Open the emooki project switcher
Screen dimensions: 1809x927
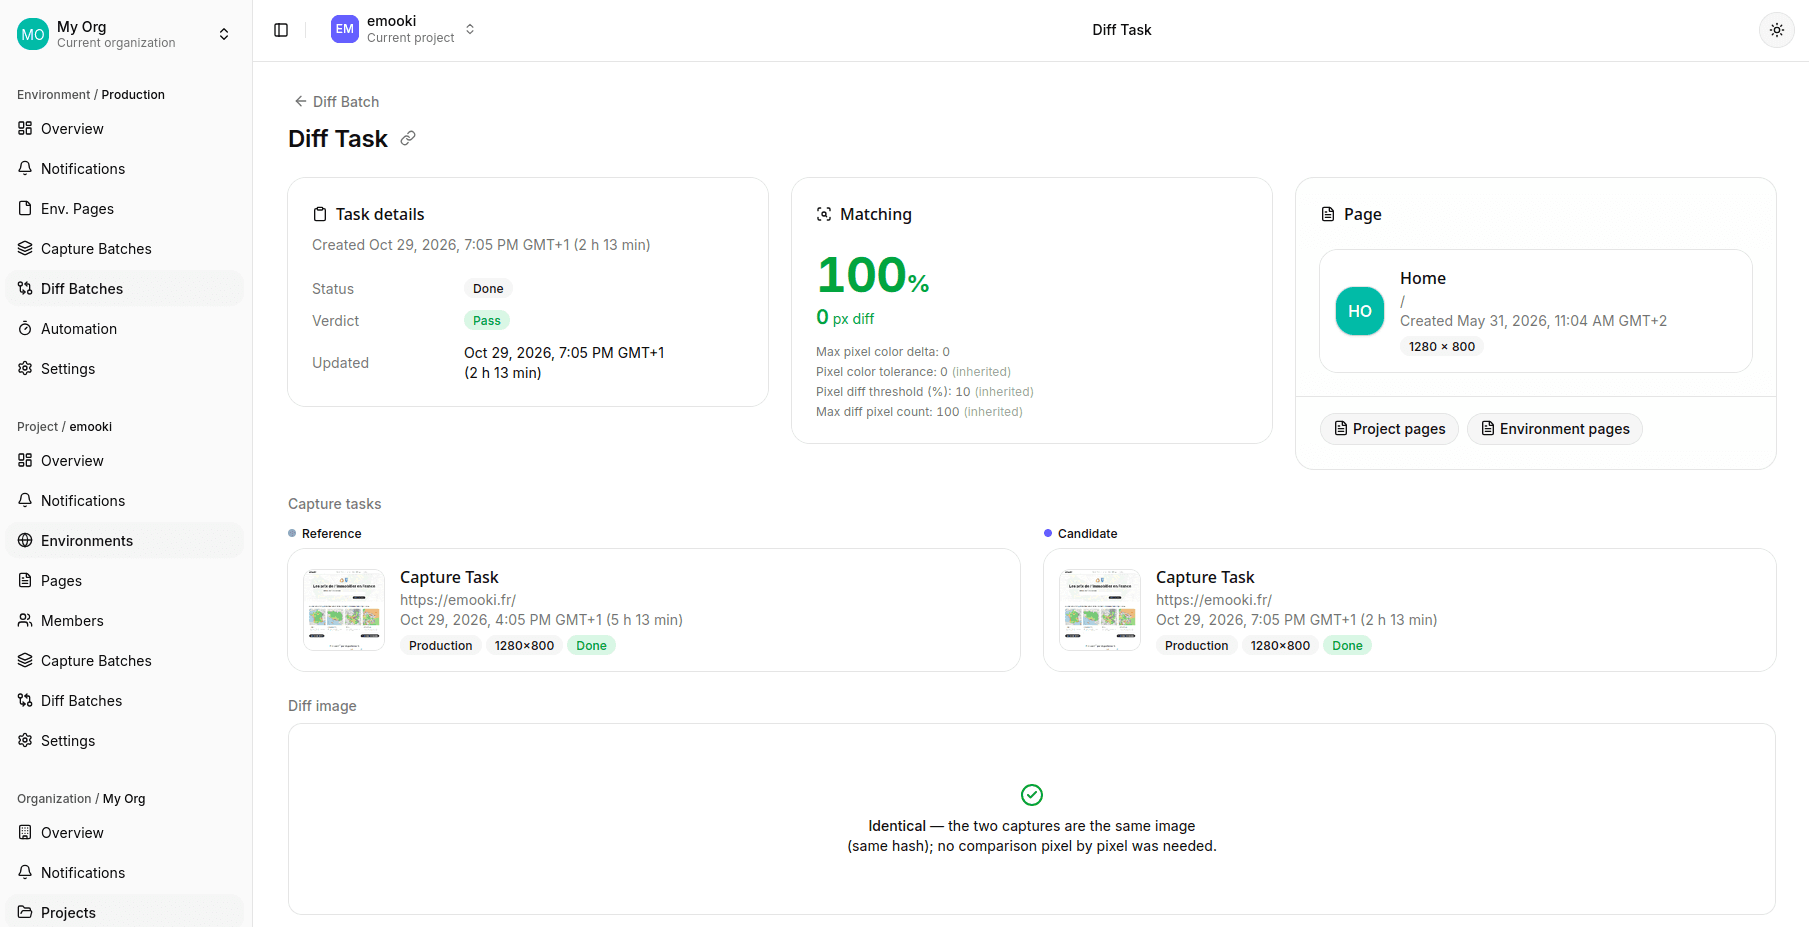(403, 29)
